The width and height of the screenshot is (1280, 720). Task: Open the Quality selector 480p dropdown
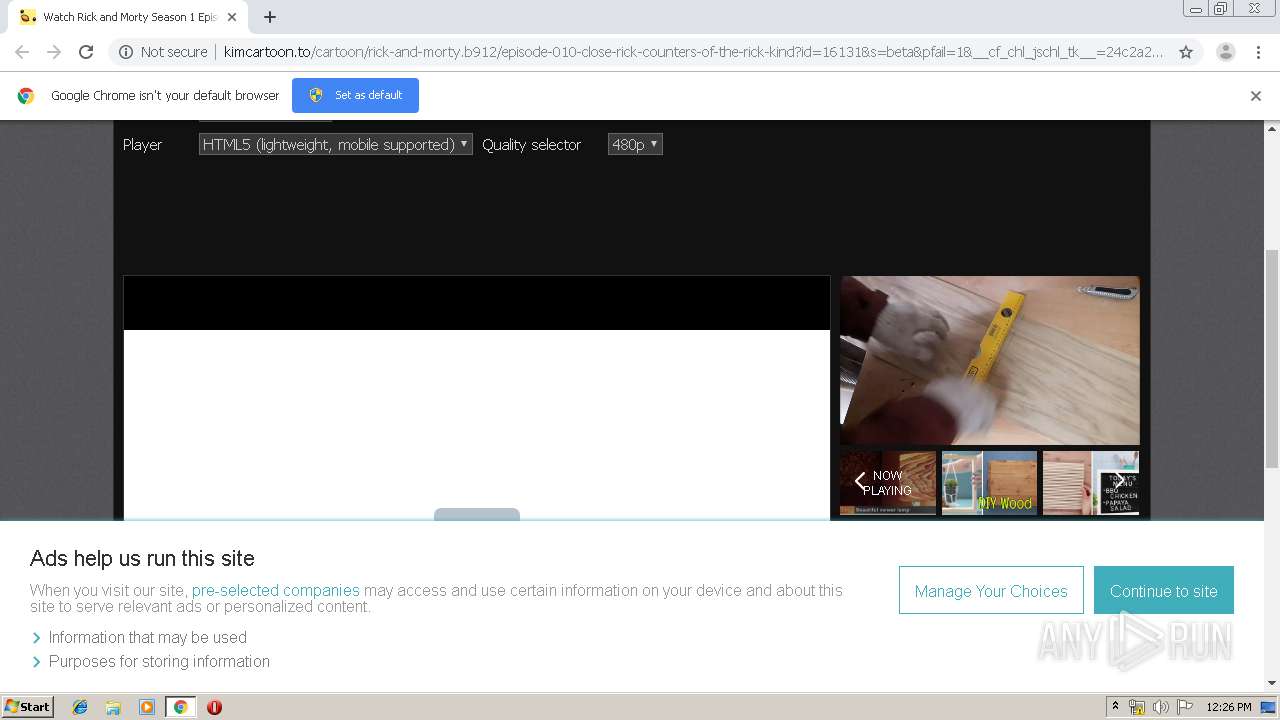tap(635, 144)
